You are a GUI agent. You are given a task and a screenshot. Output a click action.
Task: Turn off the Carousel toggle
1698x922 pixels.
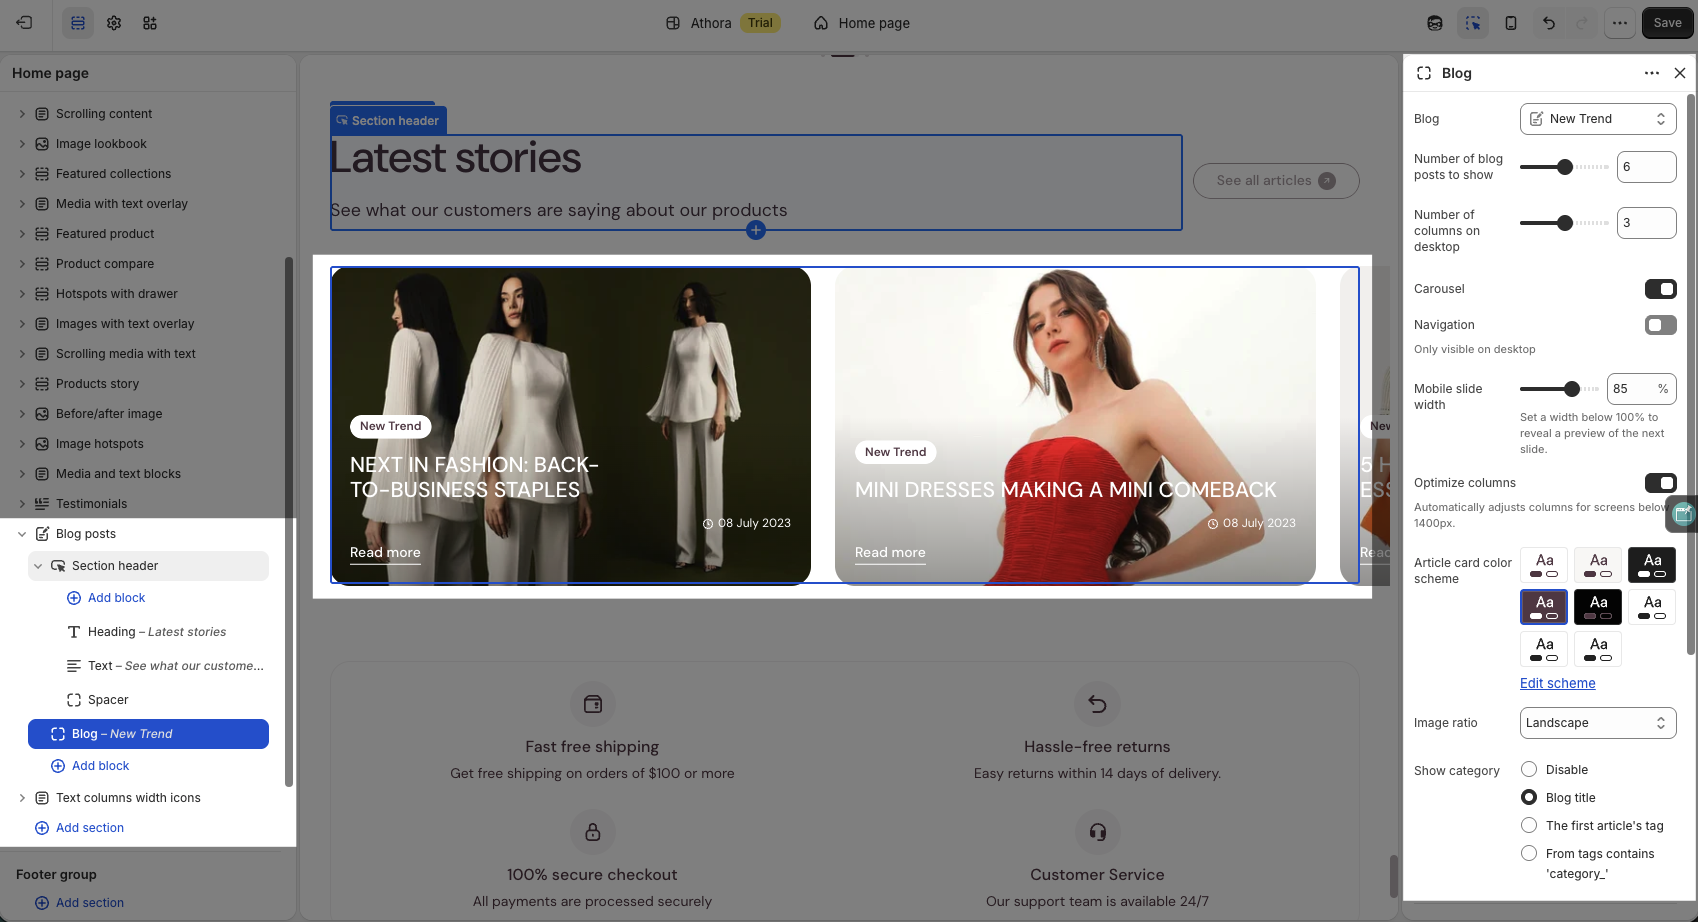1660,289
